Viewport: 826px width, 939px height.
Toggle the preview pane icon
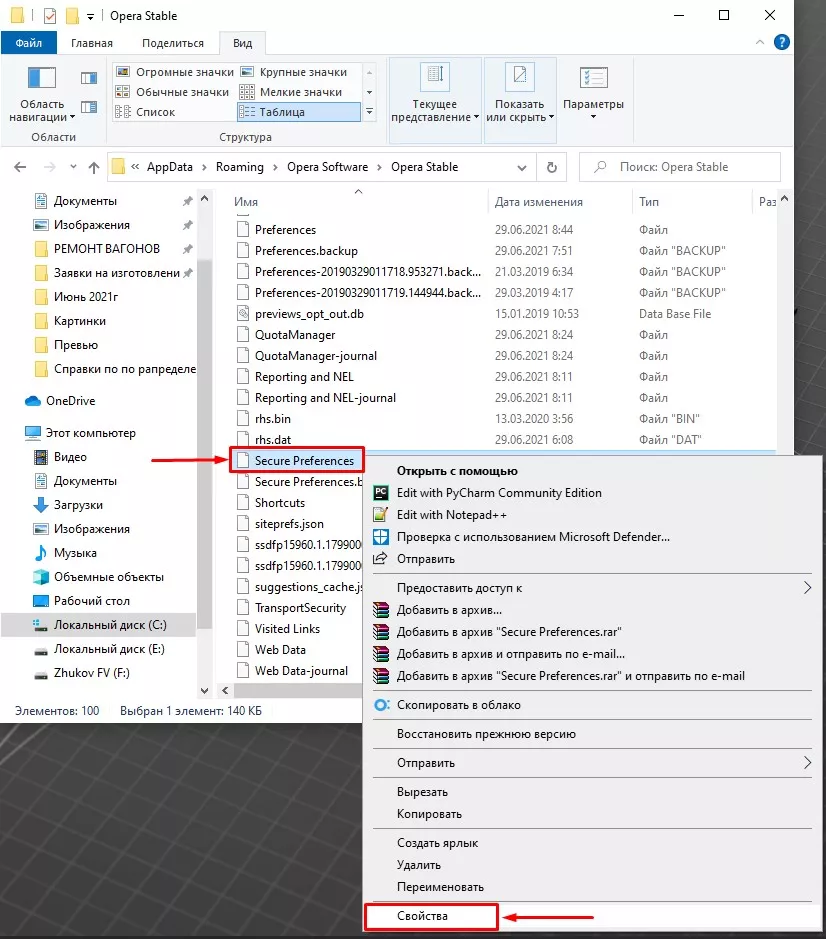point(89,78)
